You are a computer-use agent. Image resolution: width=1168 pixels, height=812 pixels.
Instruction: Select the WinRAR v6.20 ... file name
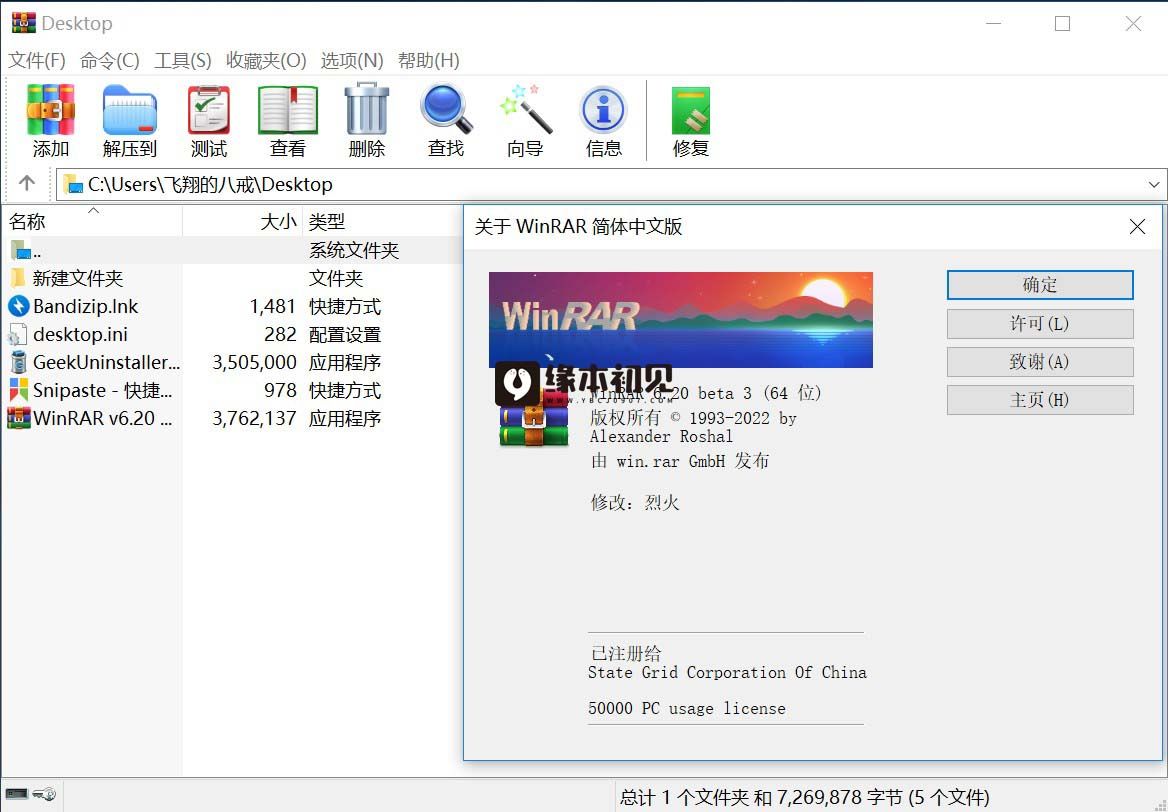[103, 418]
